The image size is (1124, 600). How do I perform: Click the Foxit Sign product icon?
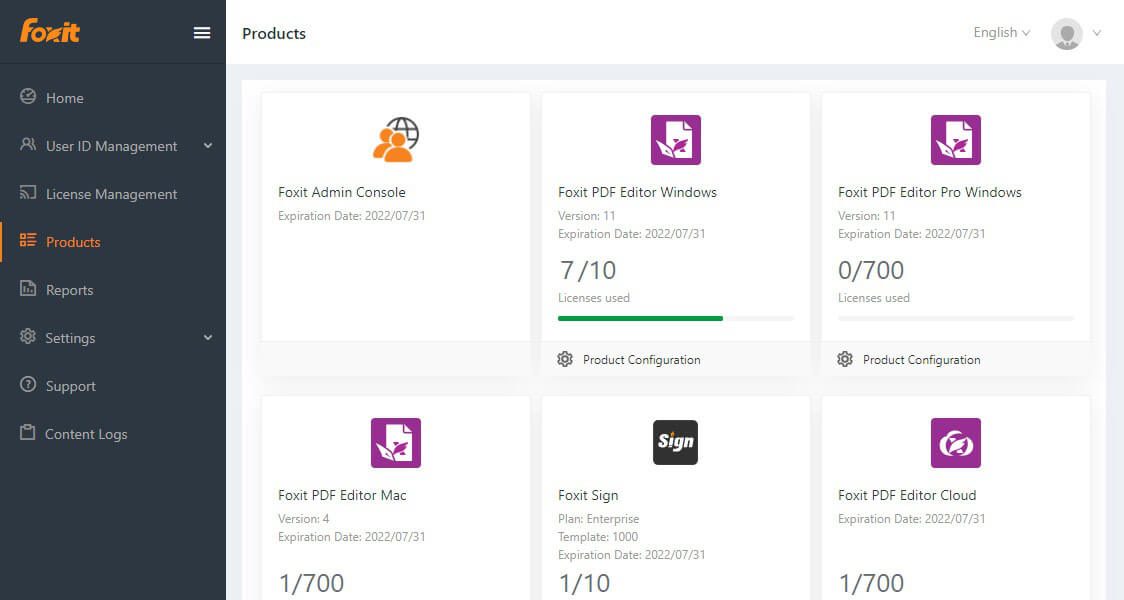(x=675, y=441)
